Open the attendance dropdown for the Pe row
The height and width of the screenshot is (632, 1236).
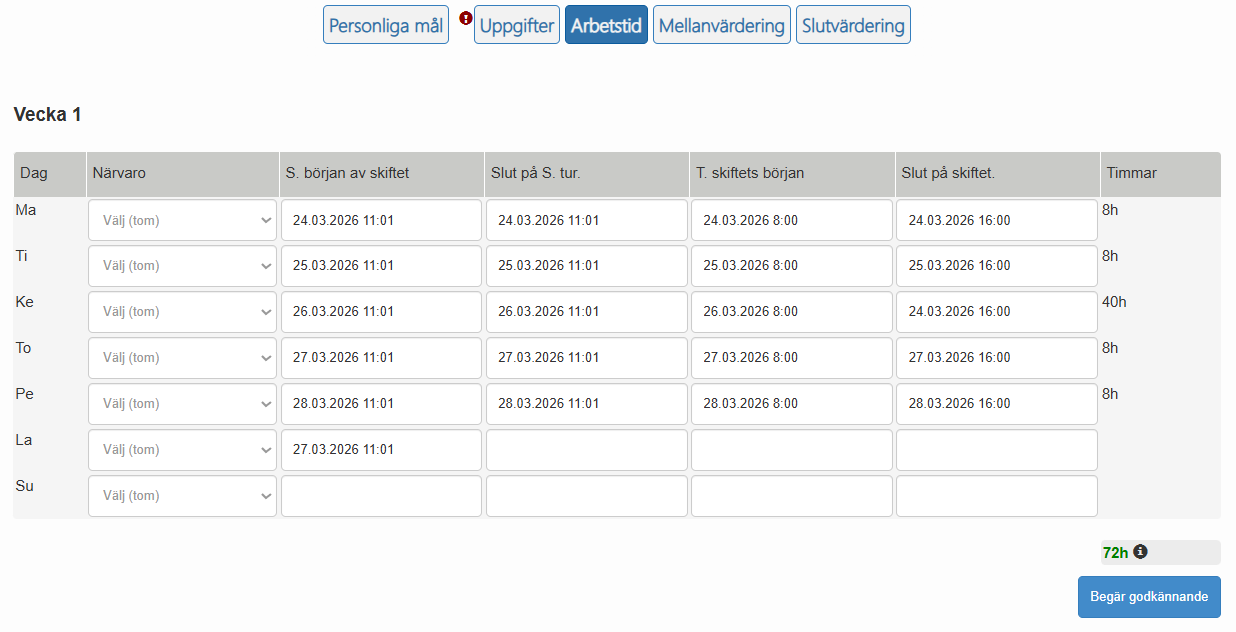pyautogui.click(x=181, y=403)
